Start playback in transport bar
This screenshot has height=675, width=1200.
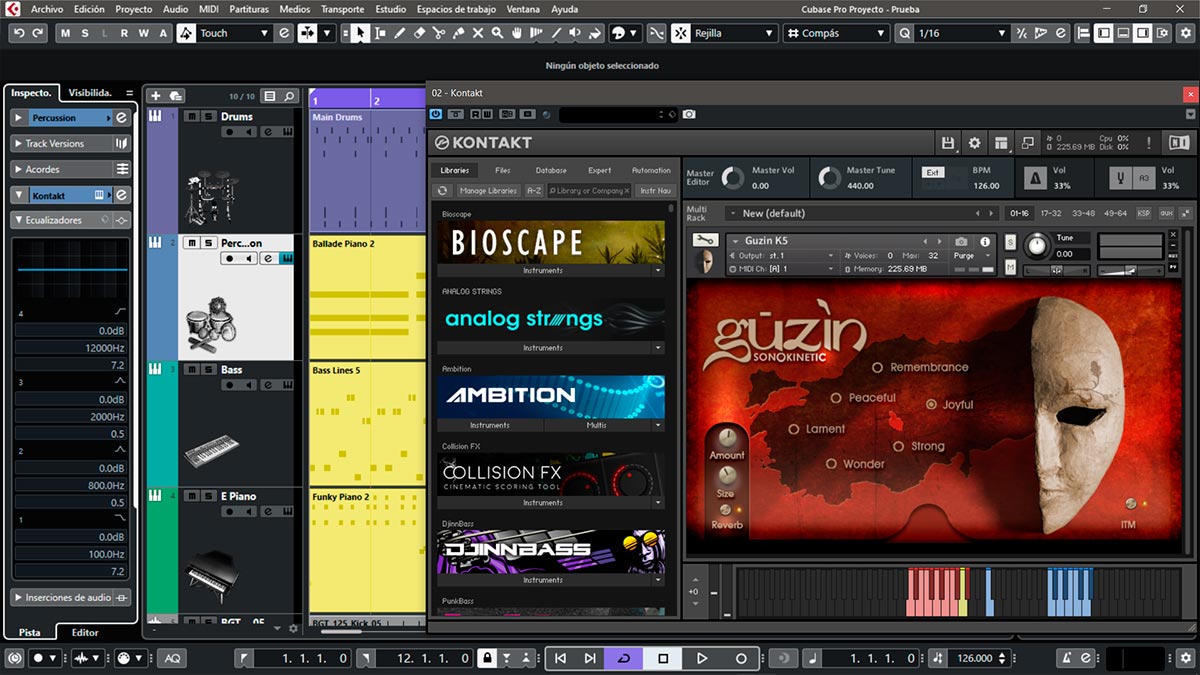tap(702, 658)
